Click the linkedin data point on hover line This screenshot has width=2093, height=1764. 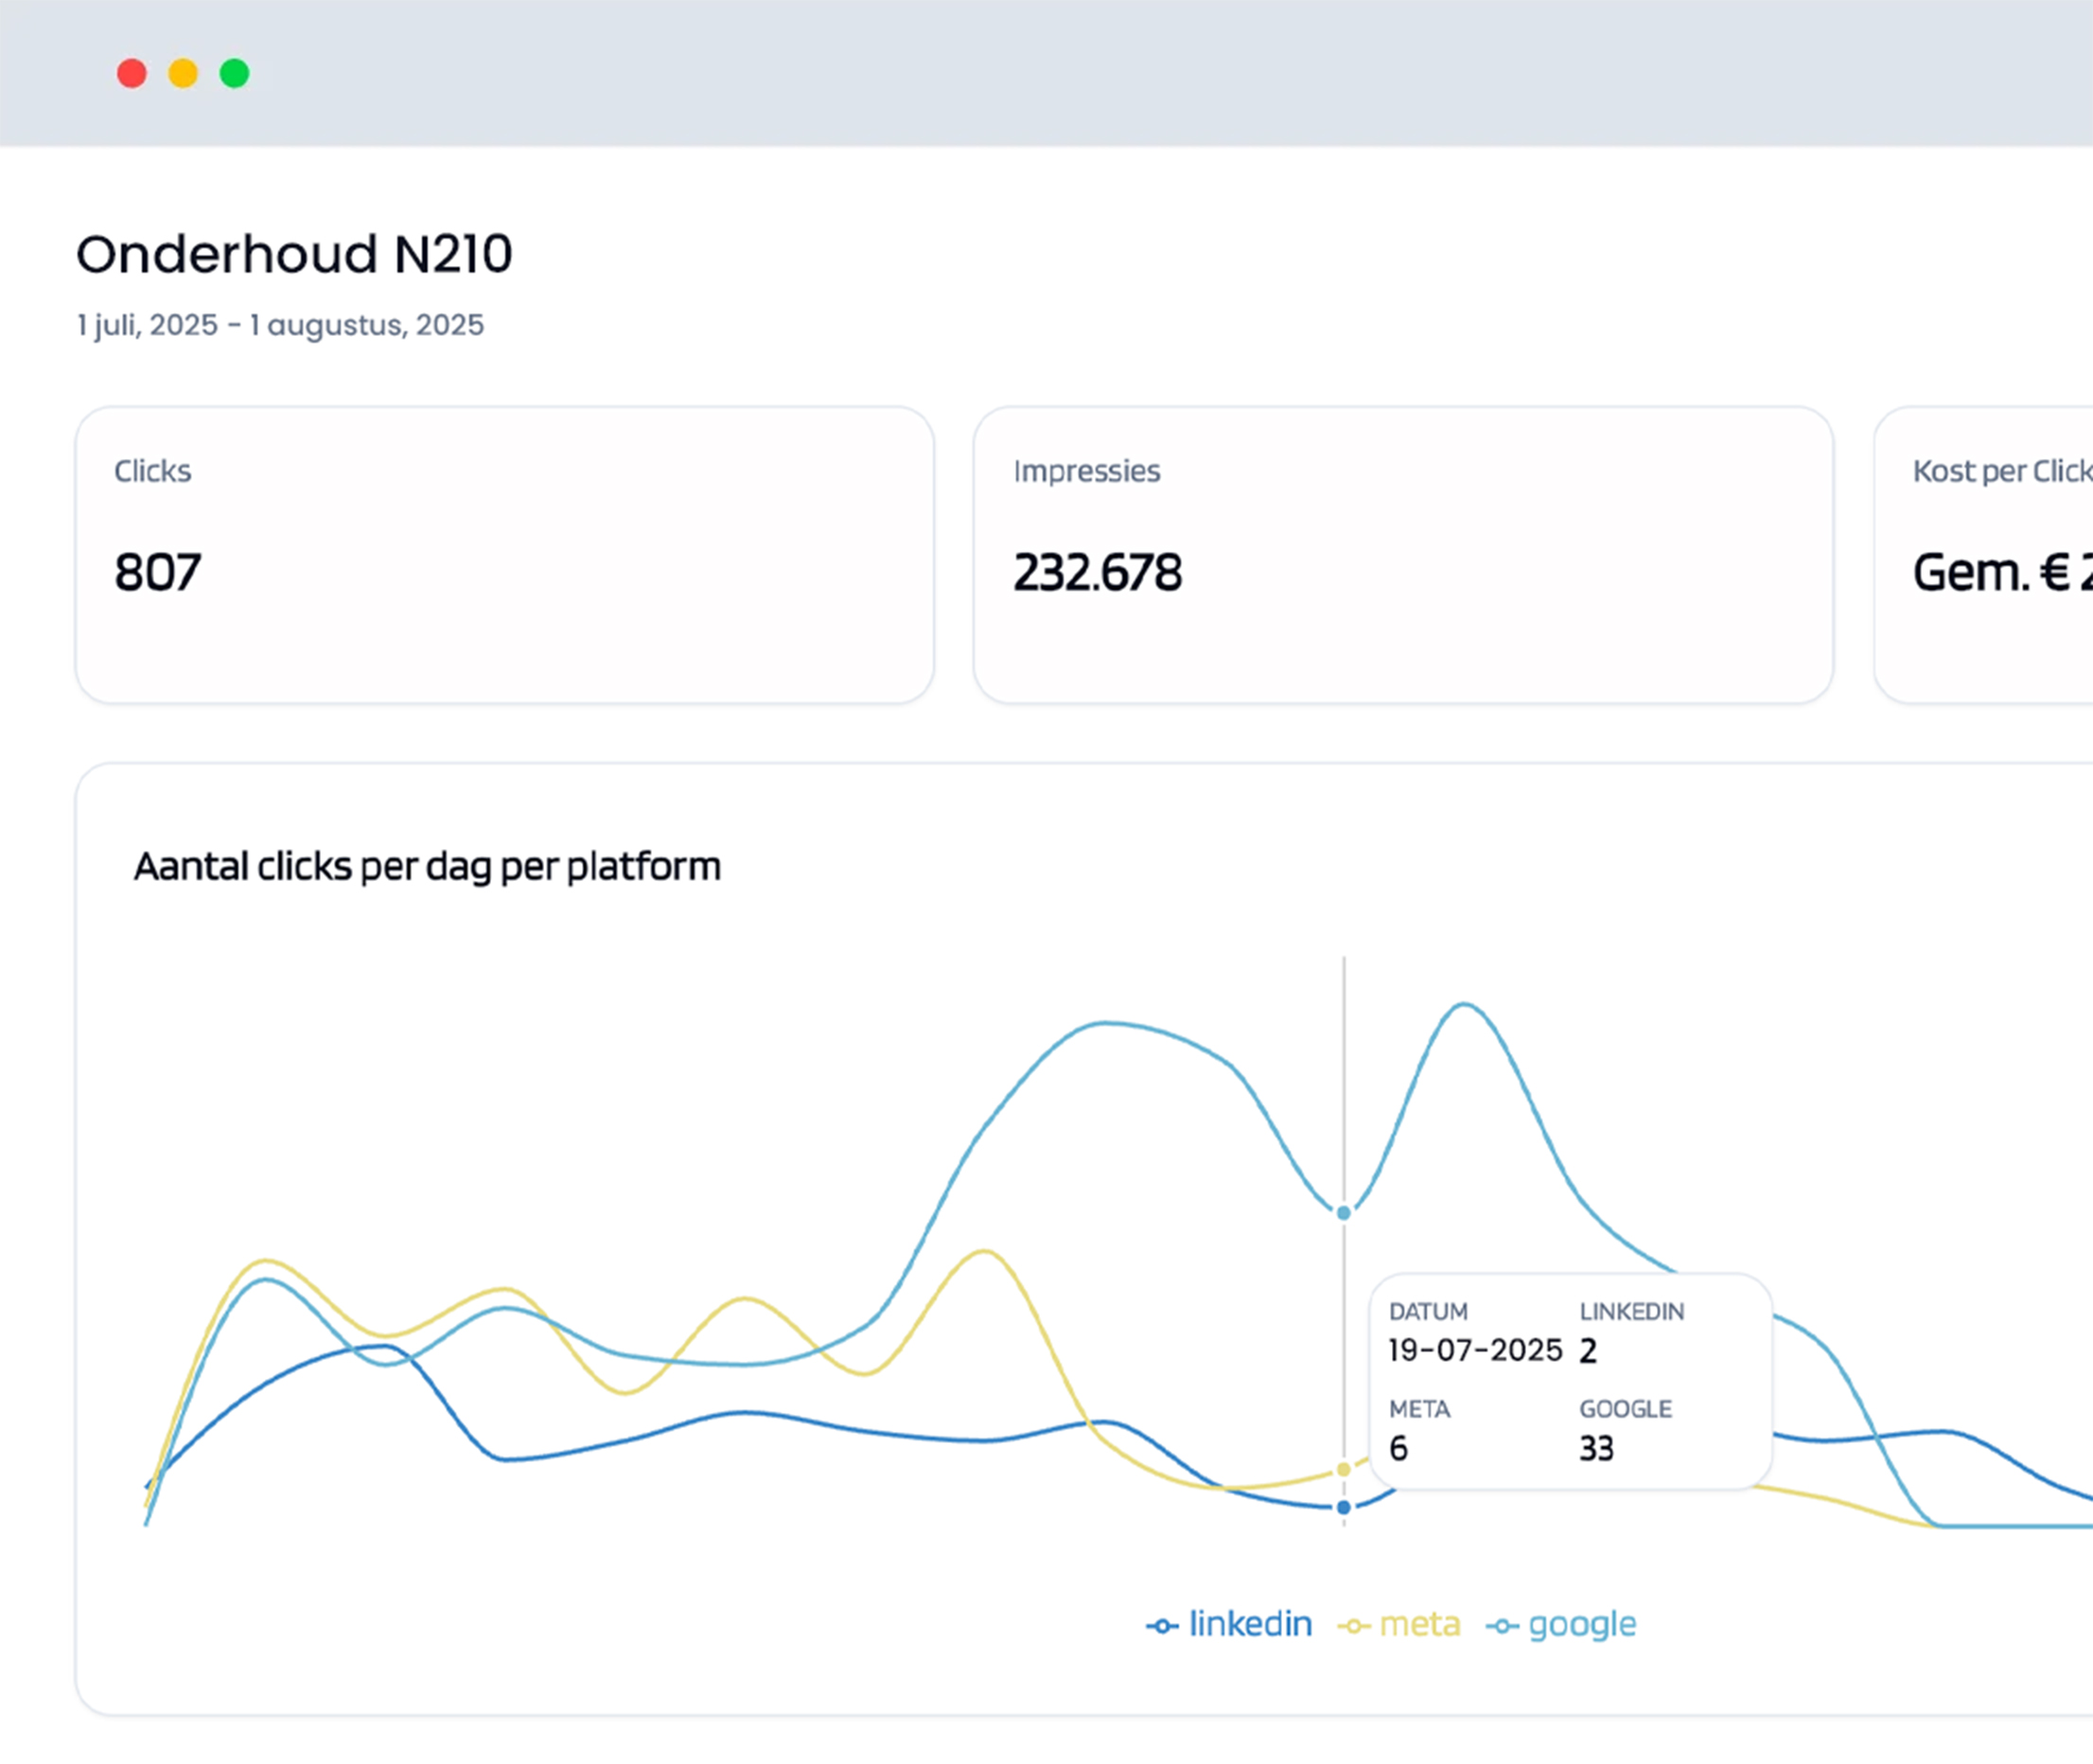pos(1343,1507)
